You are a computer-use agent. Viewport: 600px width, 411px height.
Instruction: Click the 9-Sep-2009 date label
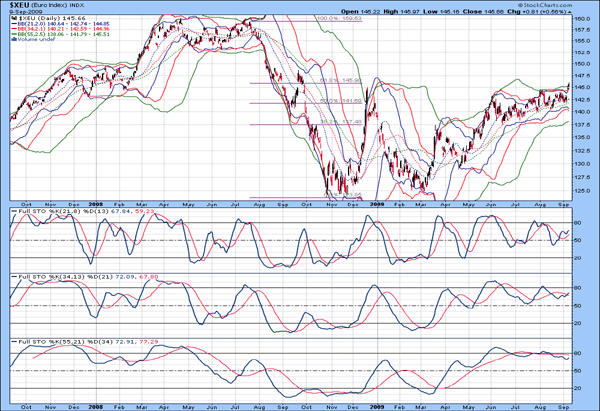[x=22, y=12]
